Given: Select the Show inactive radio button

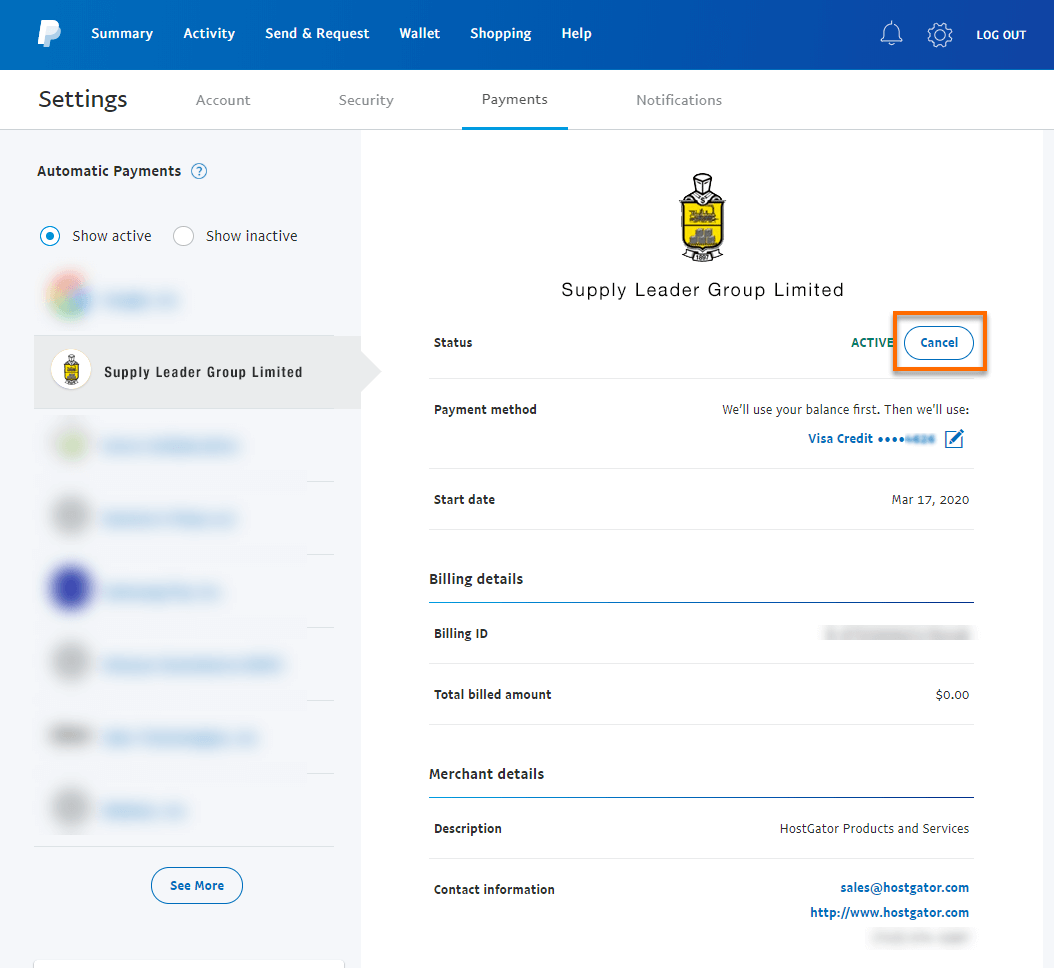Looking at the screenshot, I should (184, 236).
